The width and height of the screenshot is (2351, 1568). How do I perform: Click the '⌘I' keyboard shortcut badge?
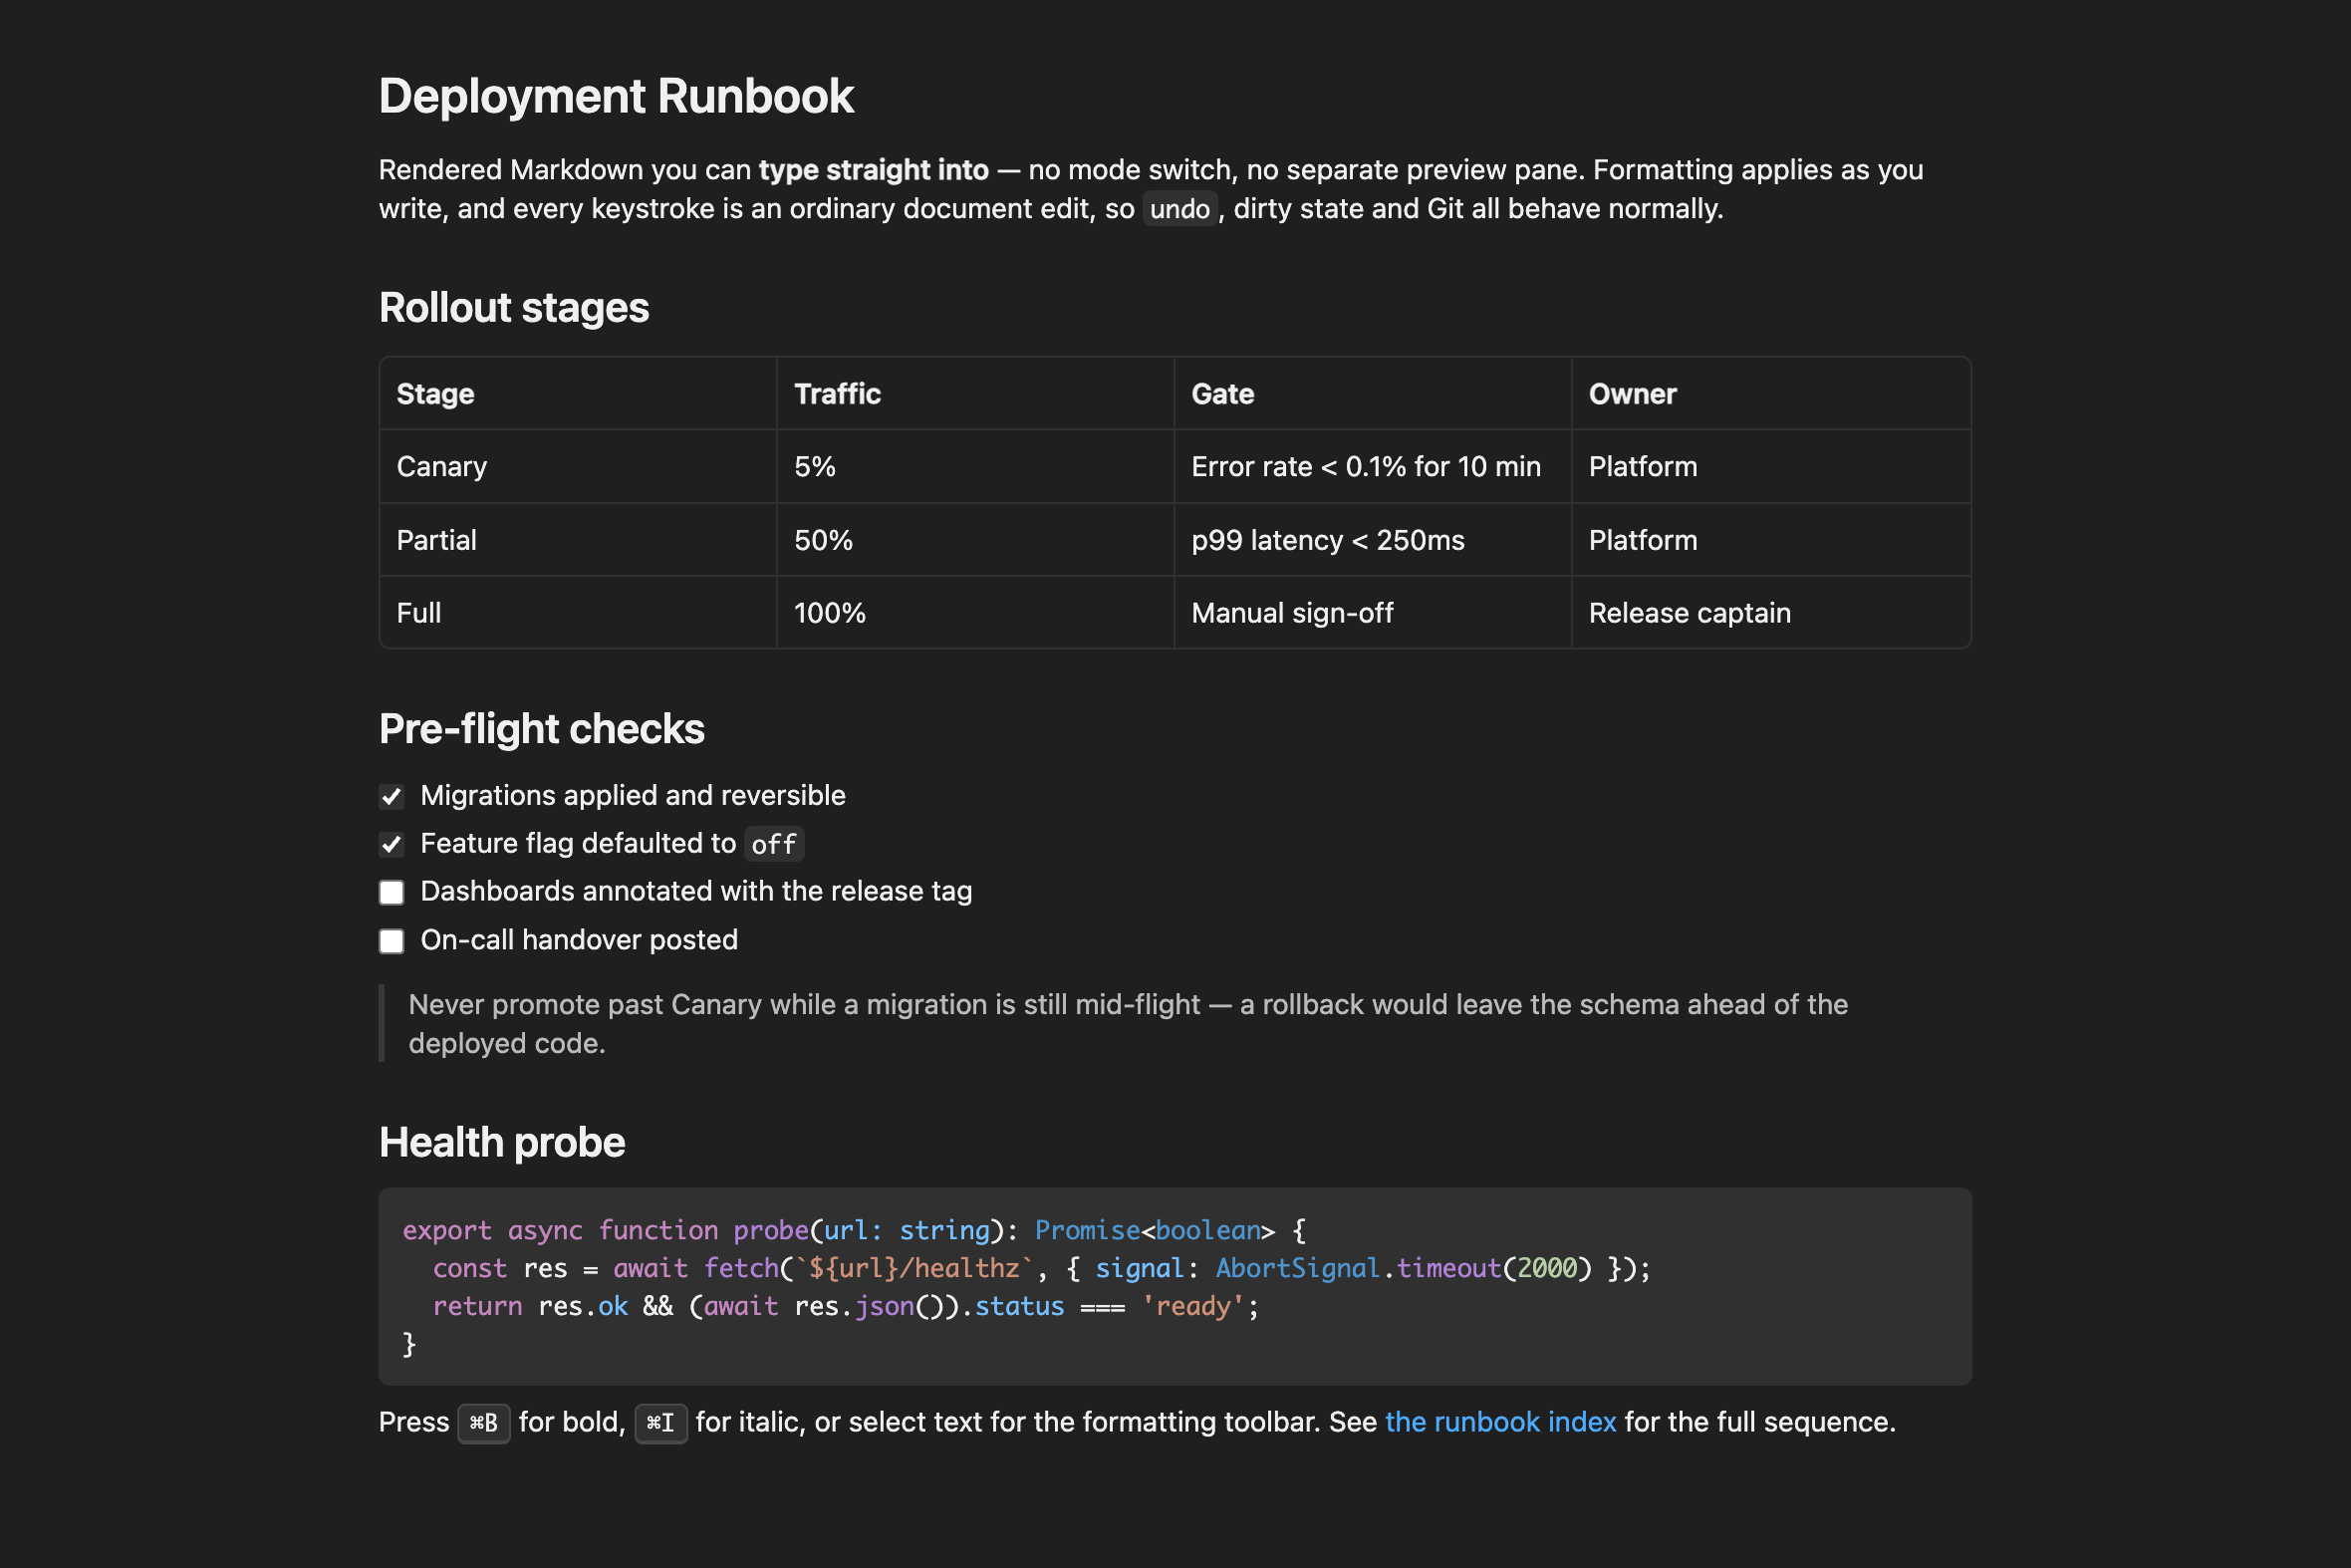click(660, 1423)
